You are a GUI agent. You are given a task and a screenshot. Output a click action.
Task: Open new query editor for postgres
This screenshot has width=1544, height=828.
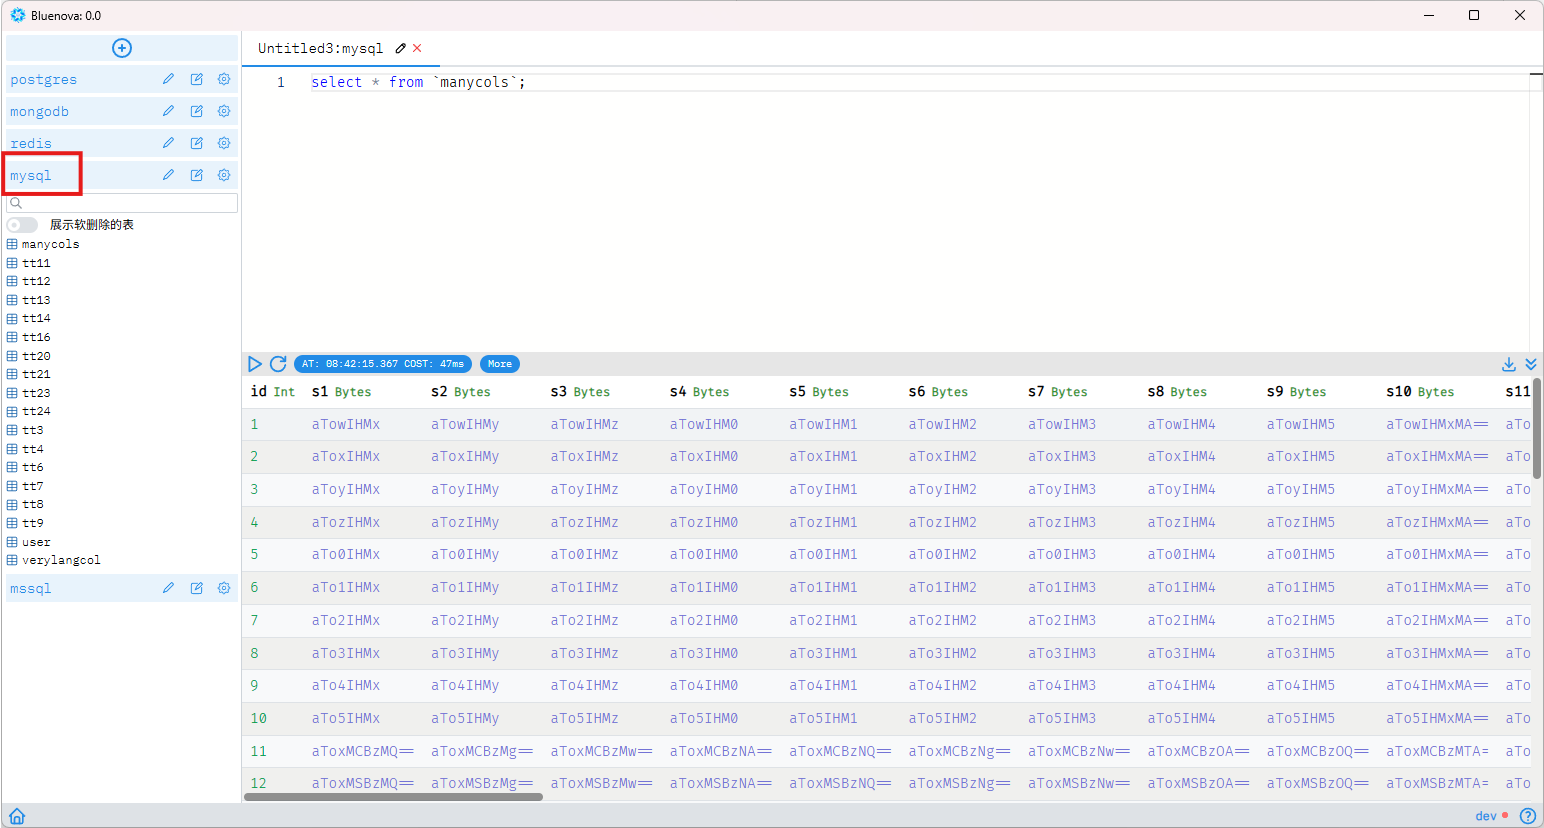click(196, 79)
